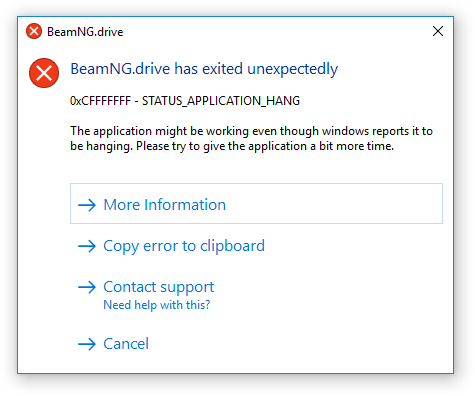The height and width of the screenshot is (396, 475).
Task: Click the arrow icon beside More Information
Action: [x=87, y=205]
